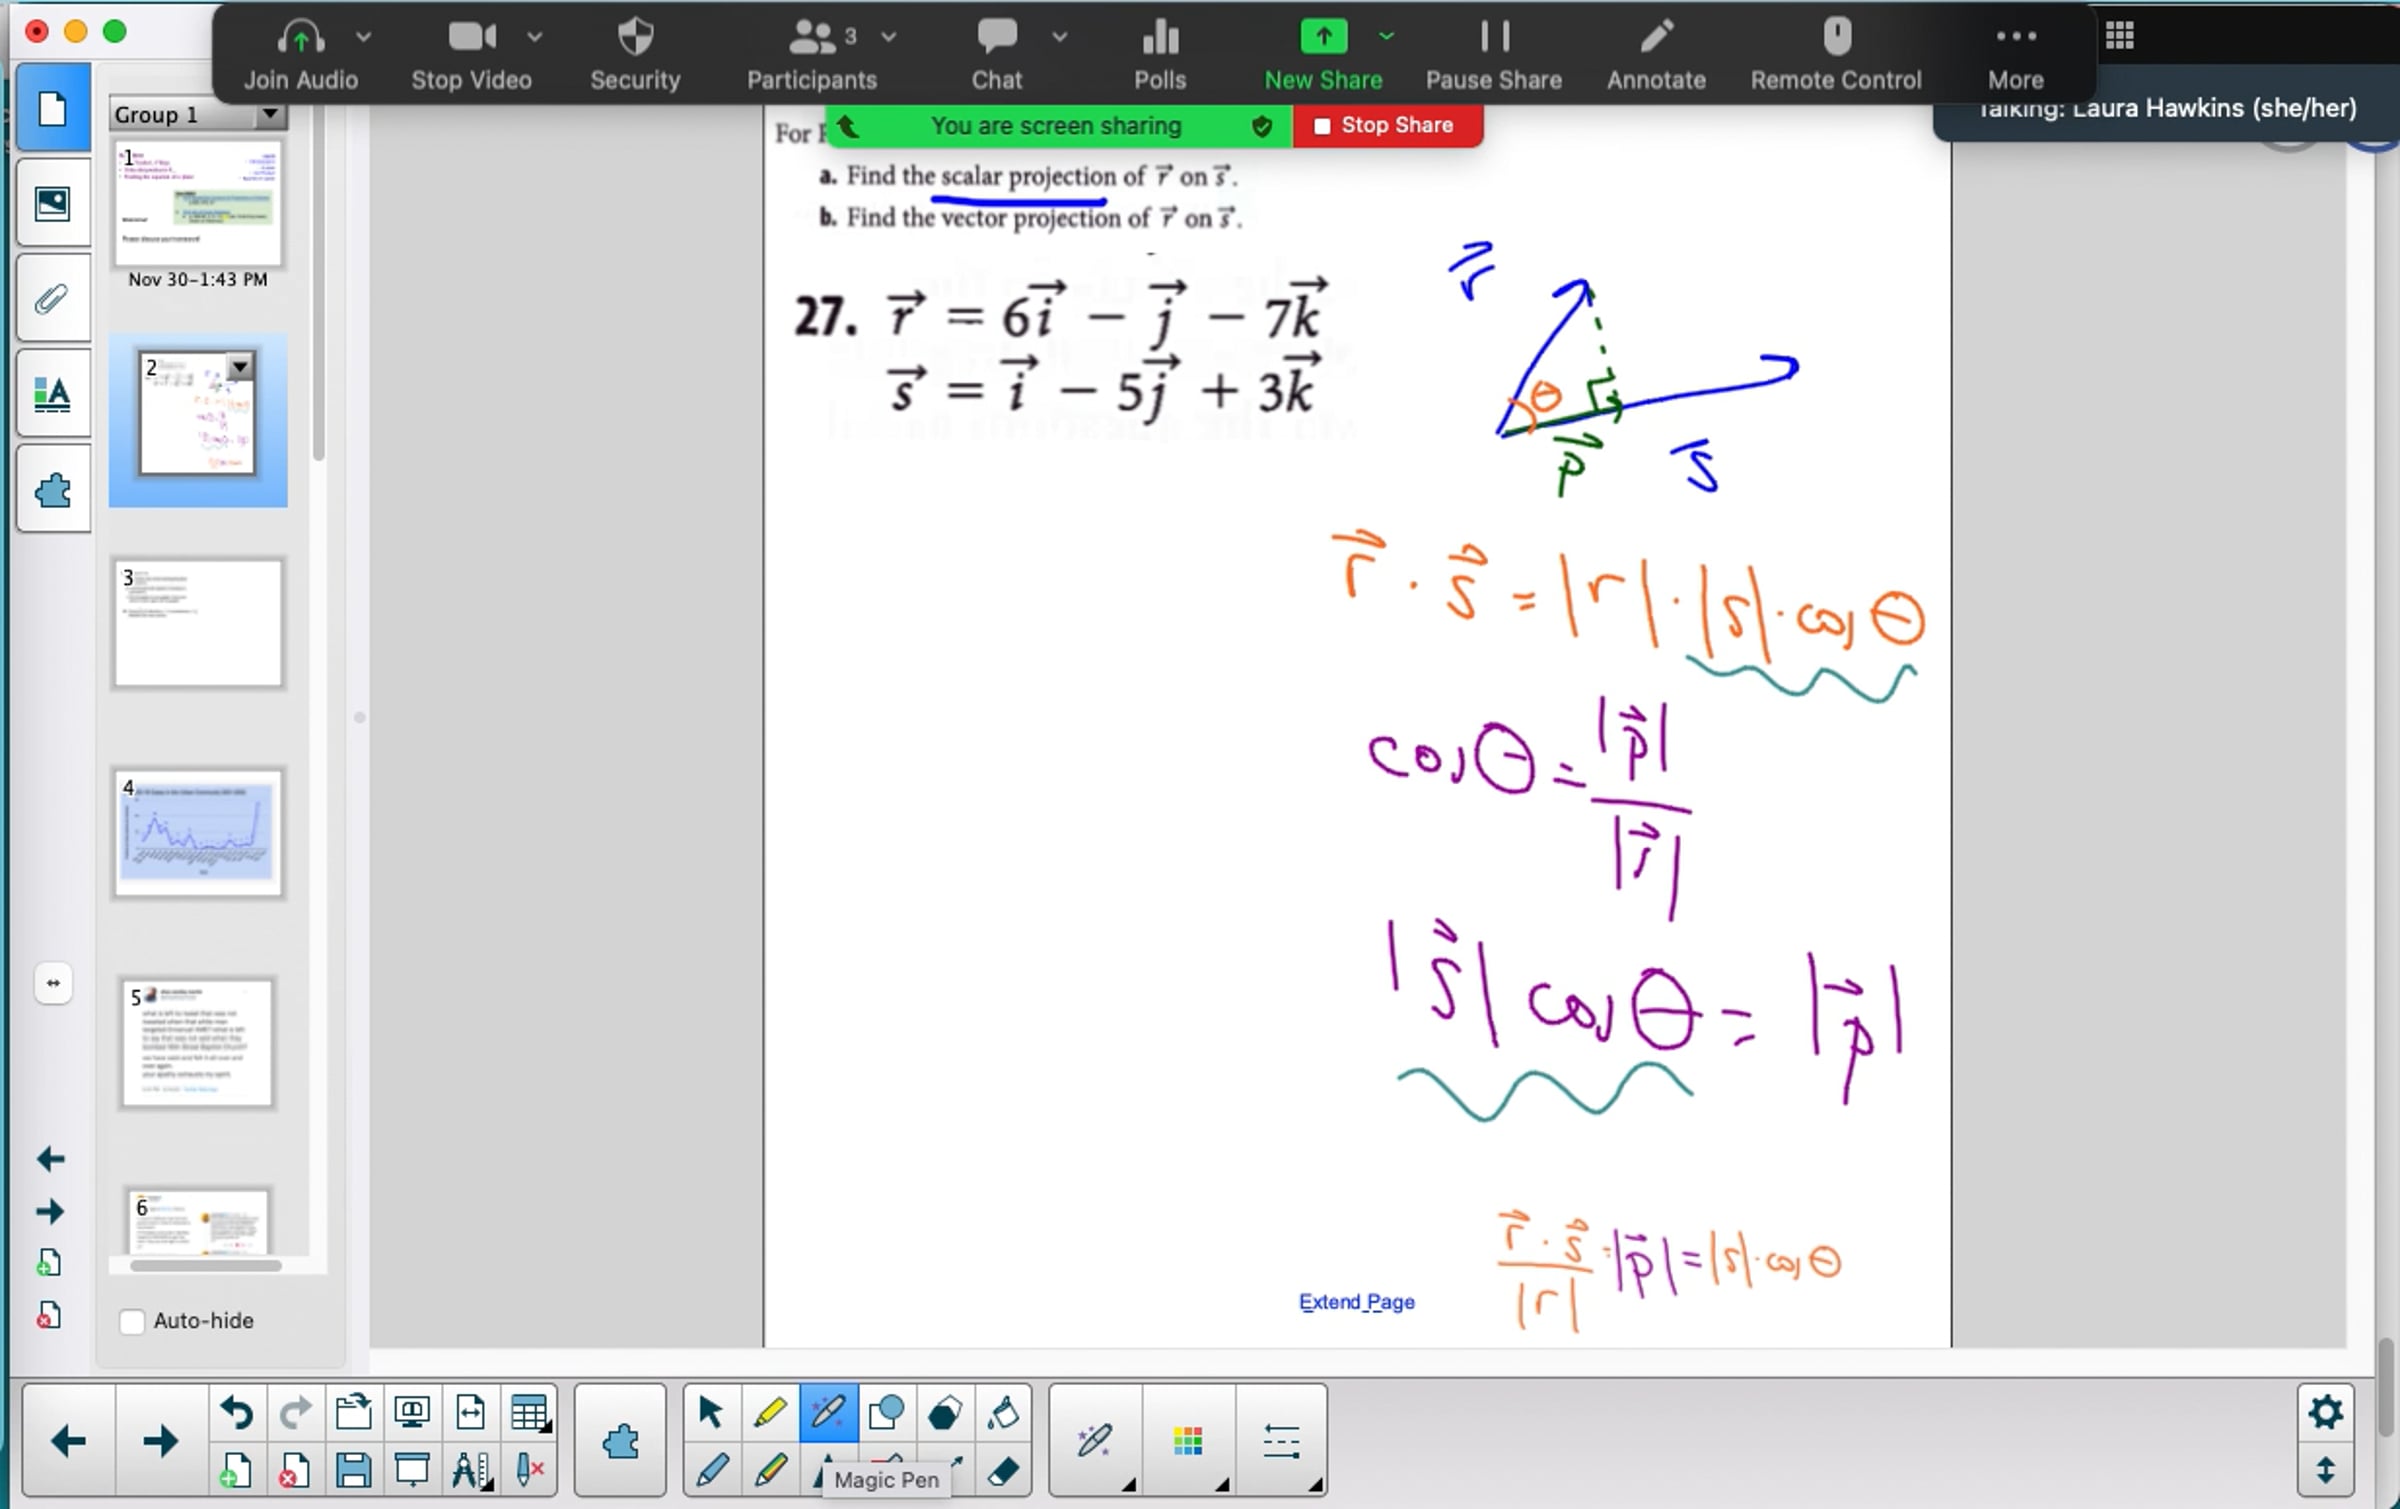
Task: Open the Attachments paperclip tab
Action: (52, 298)
